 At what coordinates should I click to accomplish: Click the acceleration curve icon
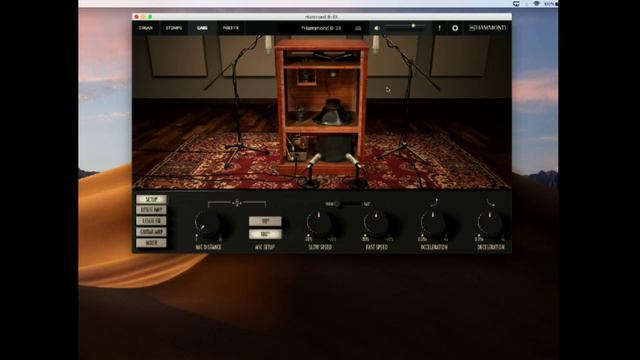point(434,202)
